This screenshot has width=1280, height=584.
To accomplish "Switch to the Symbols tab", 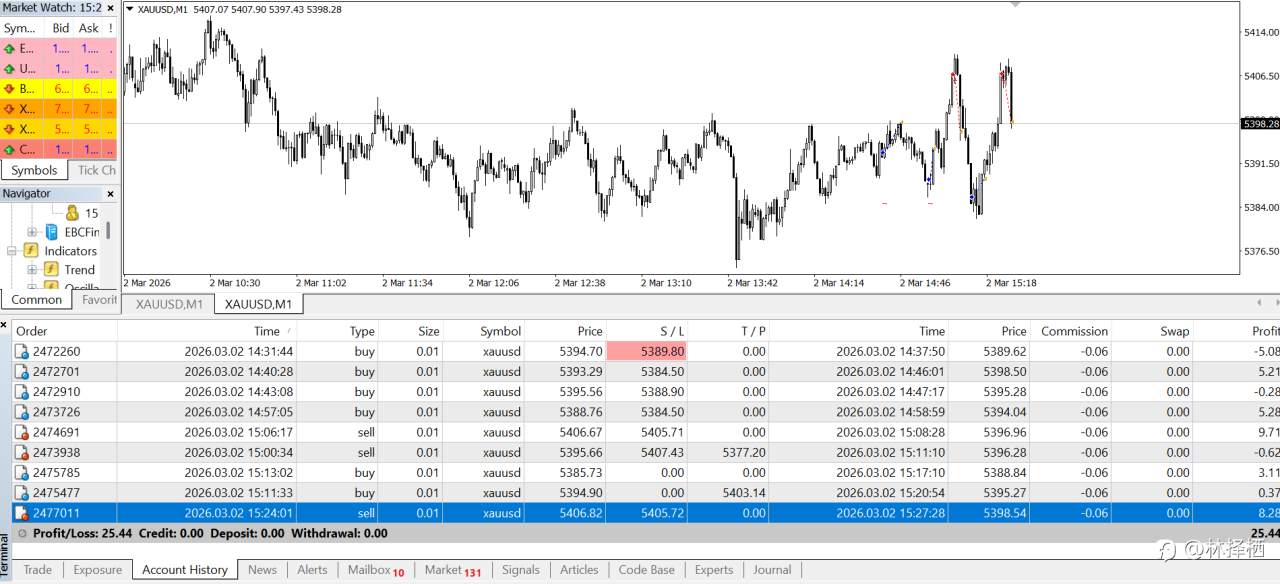I will (x=34, y=170).
